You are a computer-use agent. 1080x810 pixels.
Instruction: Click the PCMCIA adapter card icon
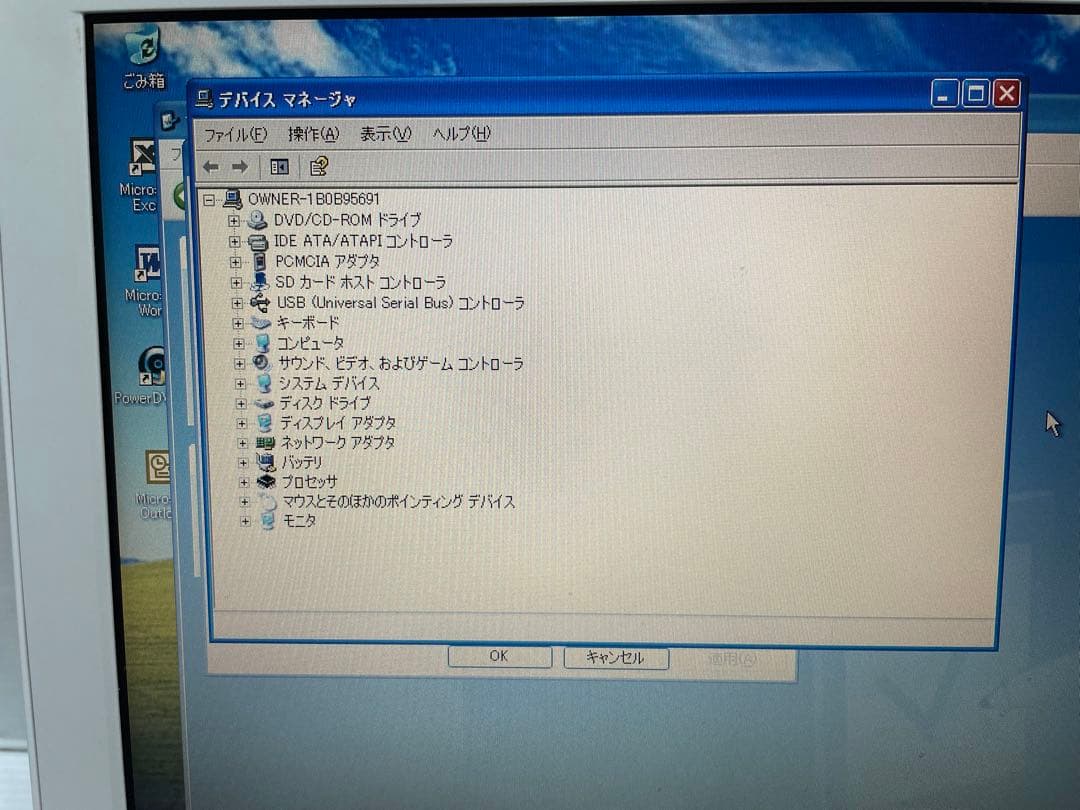(x=259, y=262)
